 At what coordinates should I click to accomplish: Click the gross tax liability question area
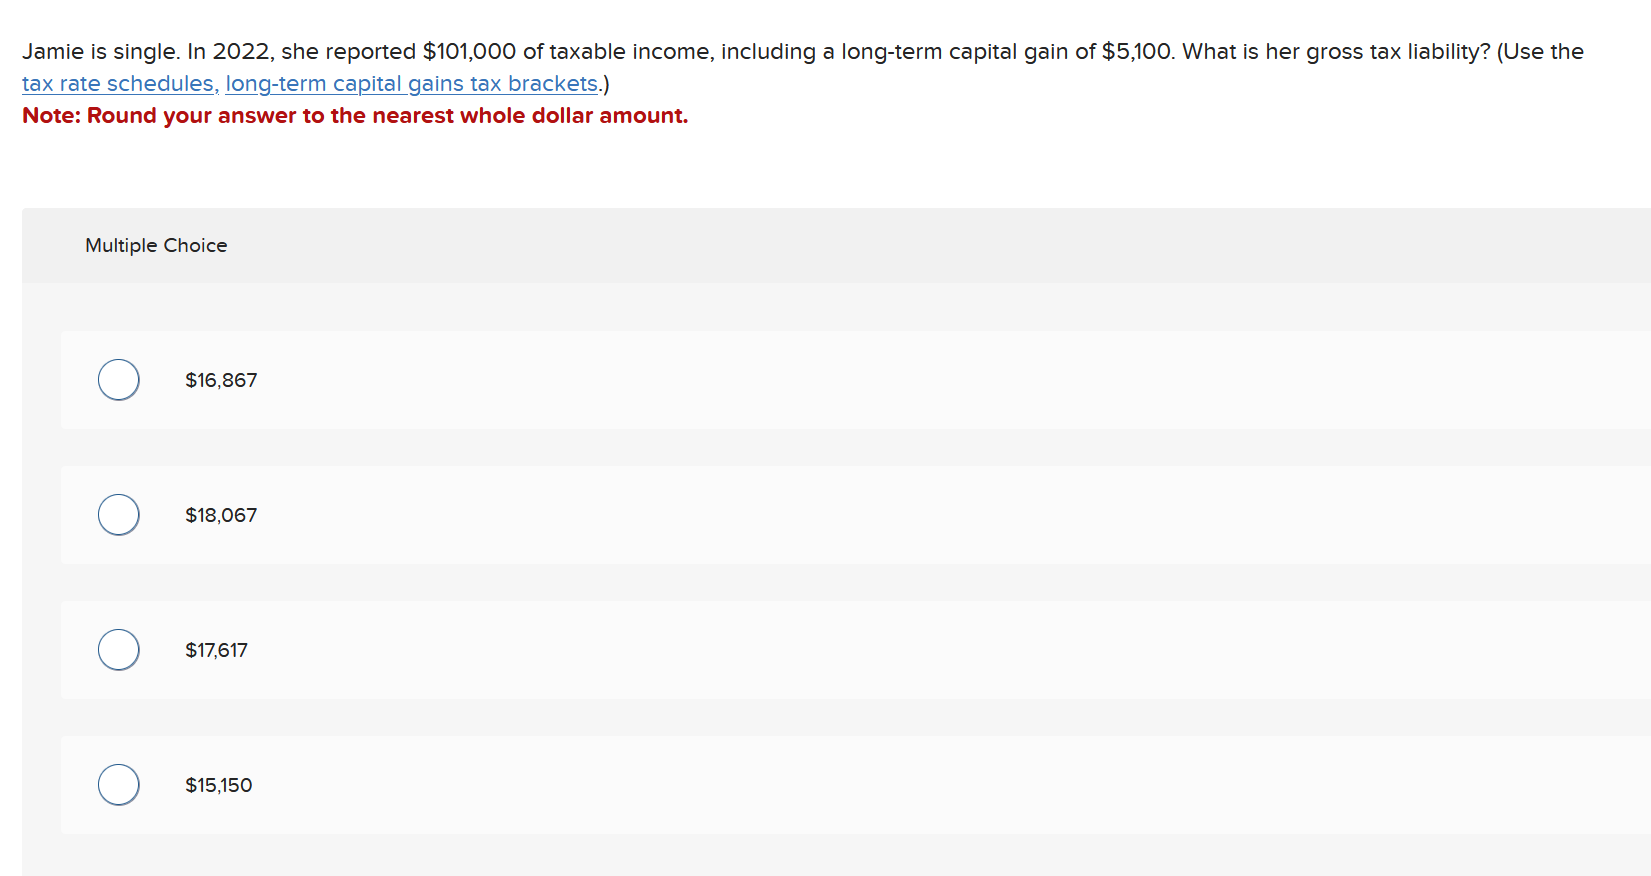tap(700, 51)
